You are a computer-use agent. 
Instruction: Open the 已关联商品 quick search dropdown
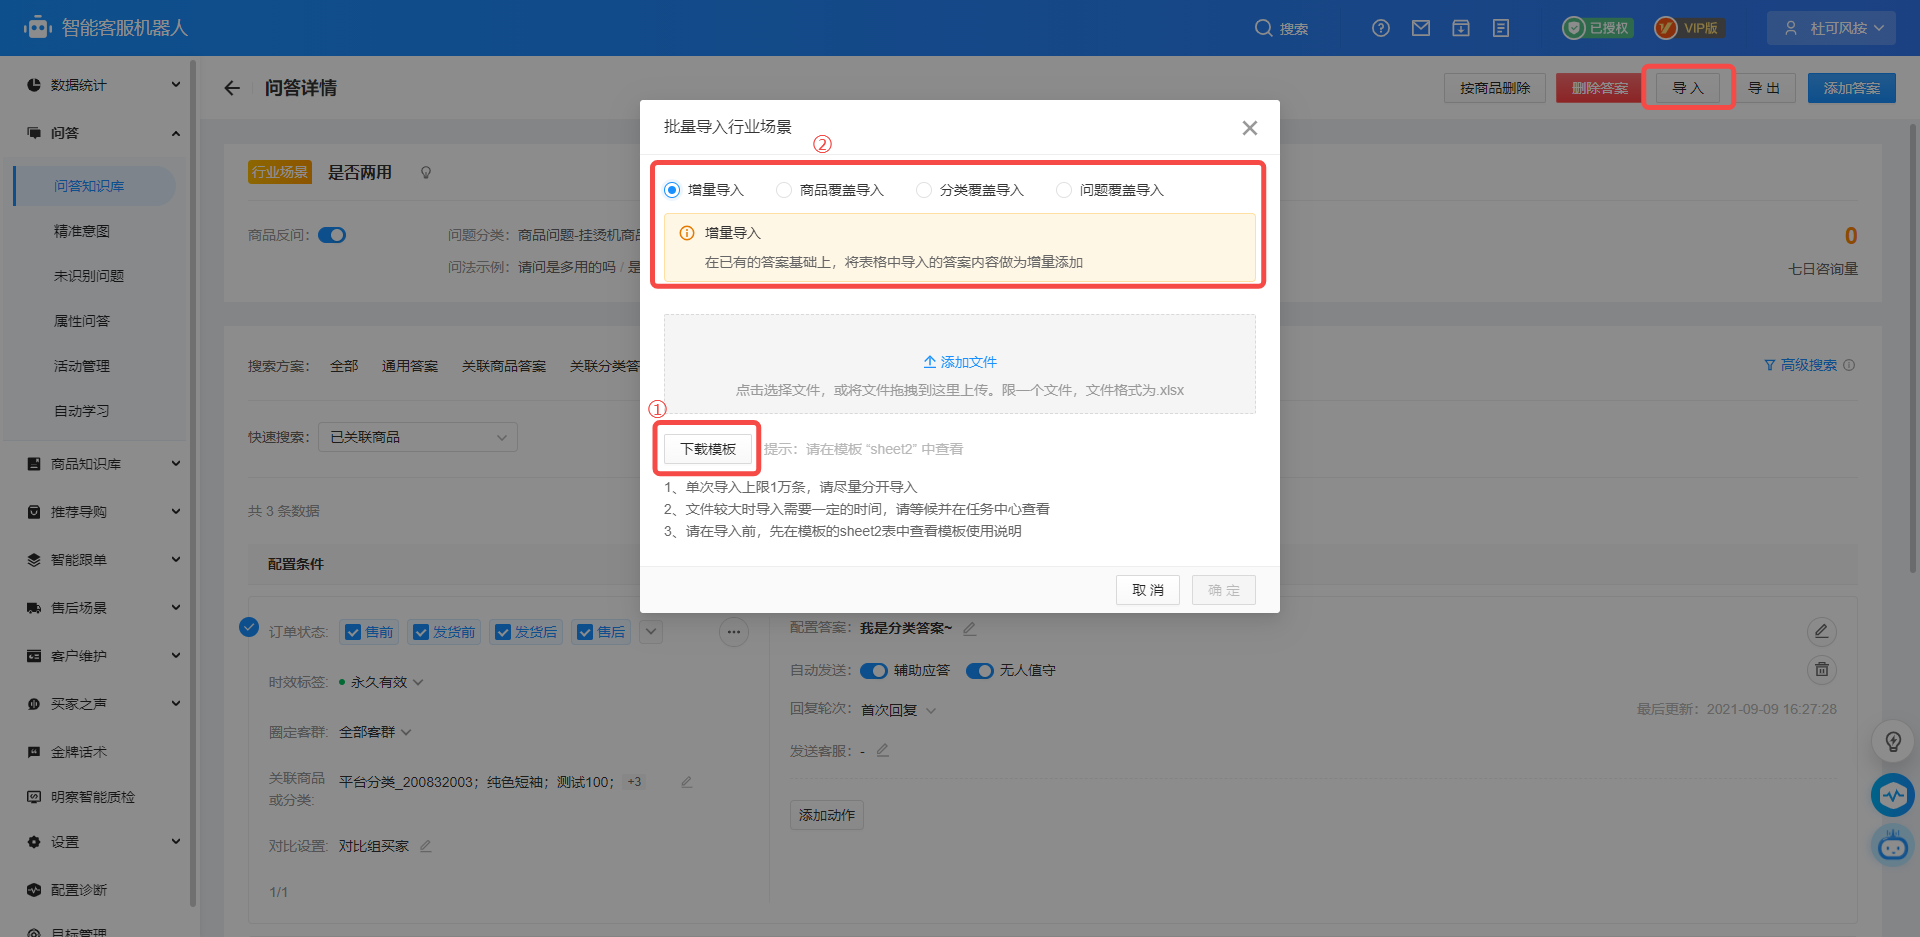(418, 437)
